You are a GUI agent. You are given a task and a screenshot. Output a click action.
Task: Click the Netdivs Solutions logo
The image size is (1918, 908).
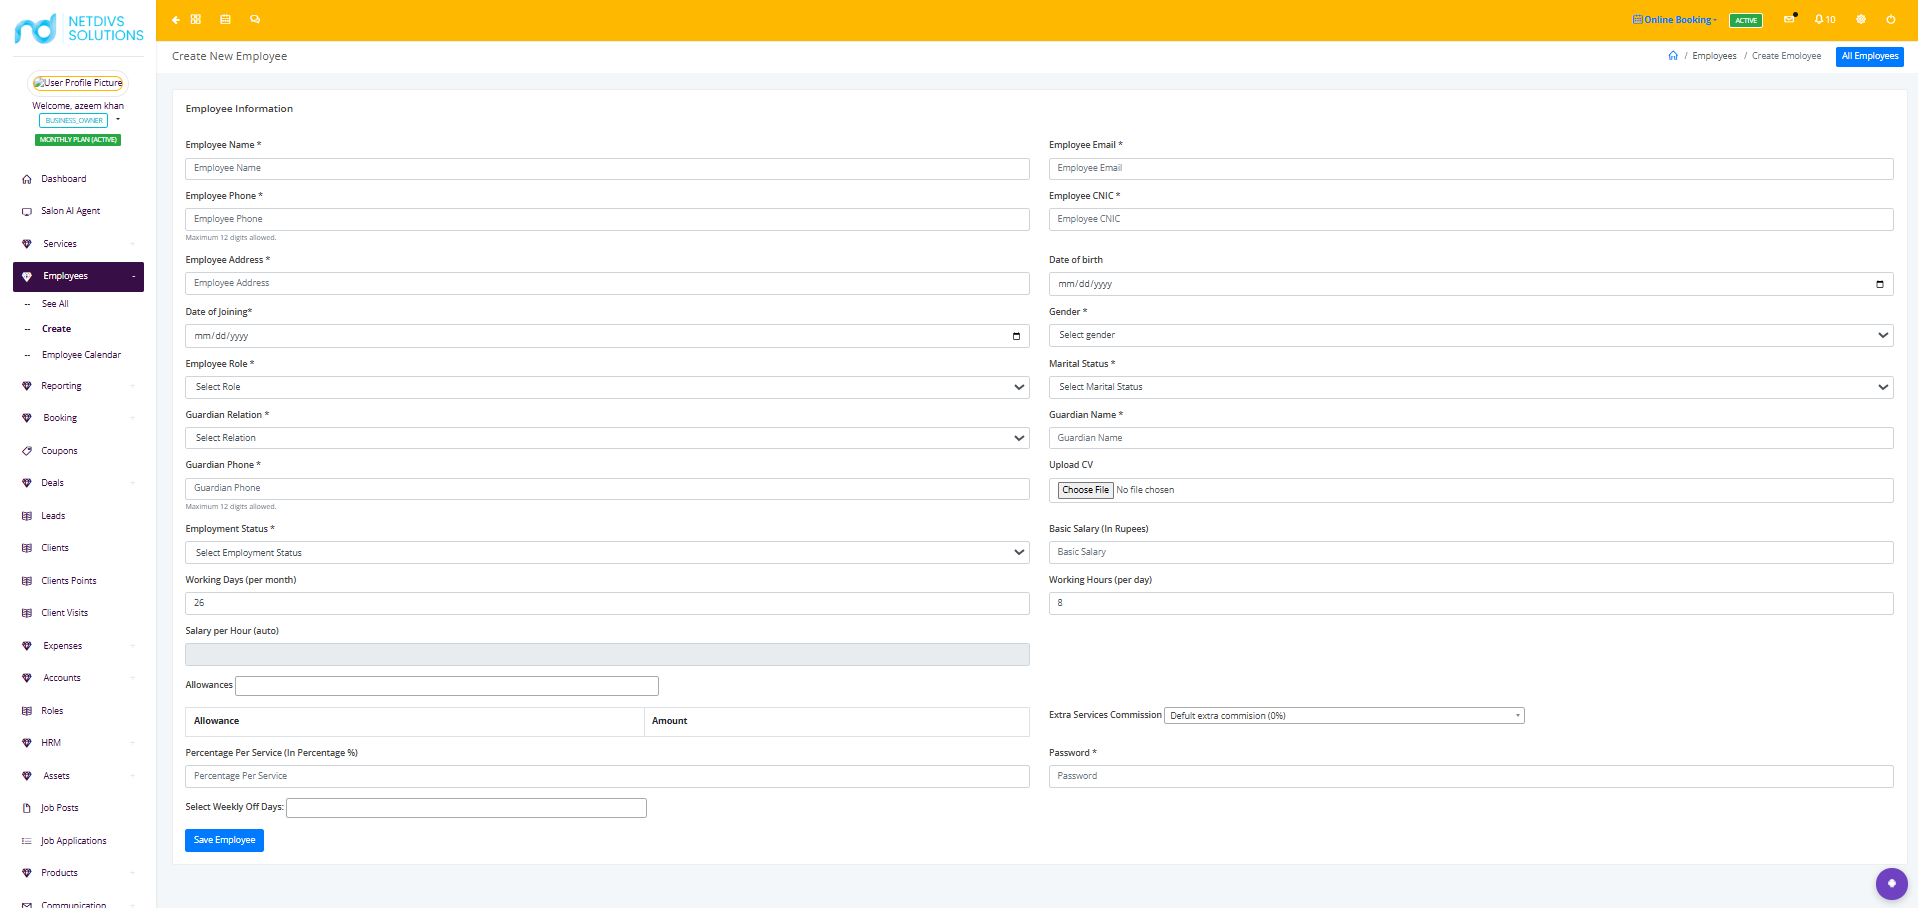coord(79,28)
